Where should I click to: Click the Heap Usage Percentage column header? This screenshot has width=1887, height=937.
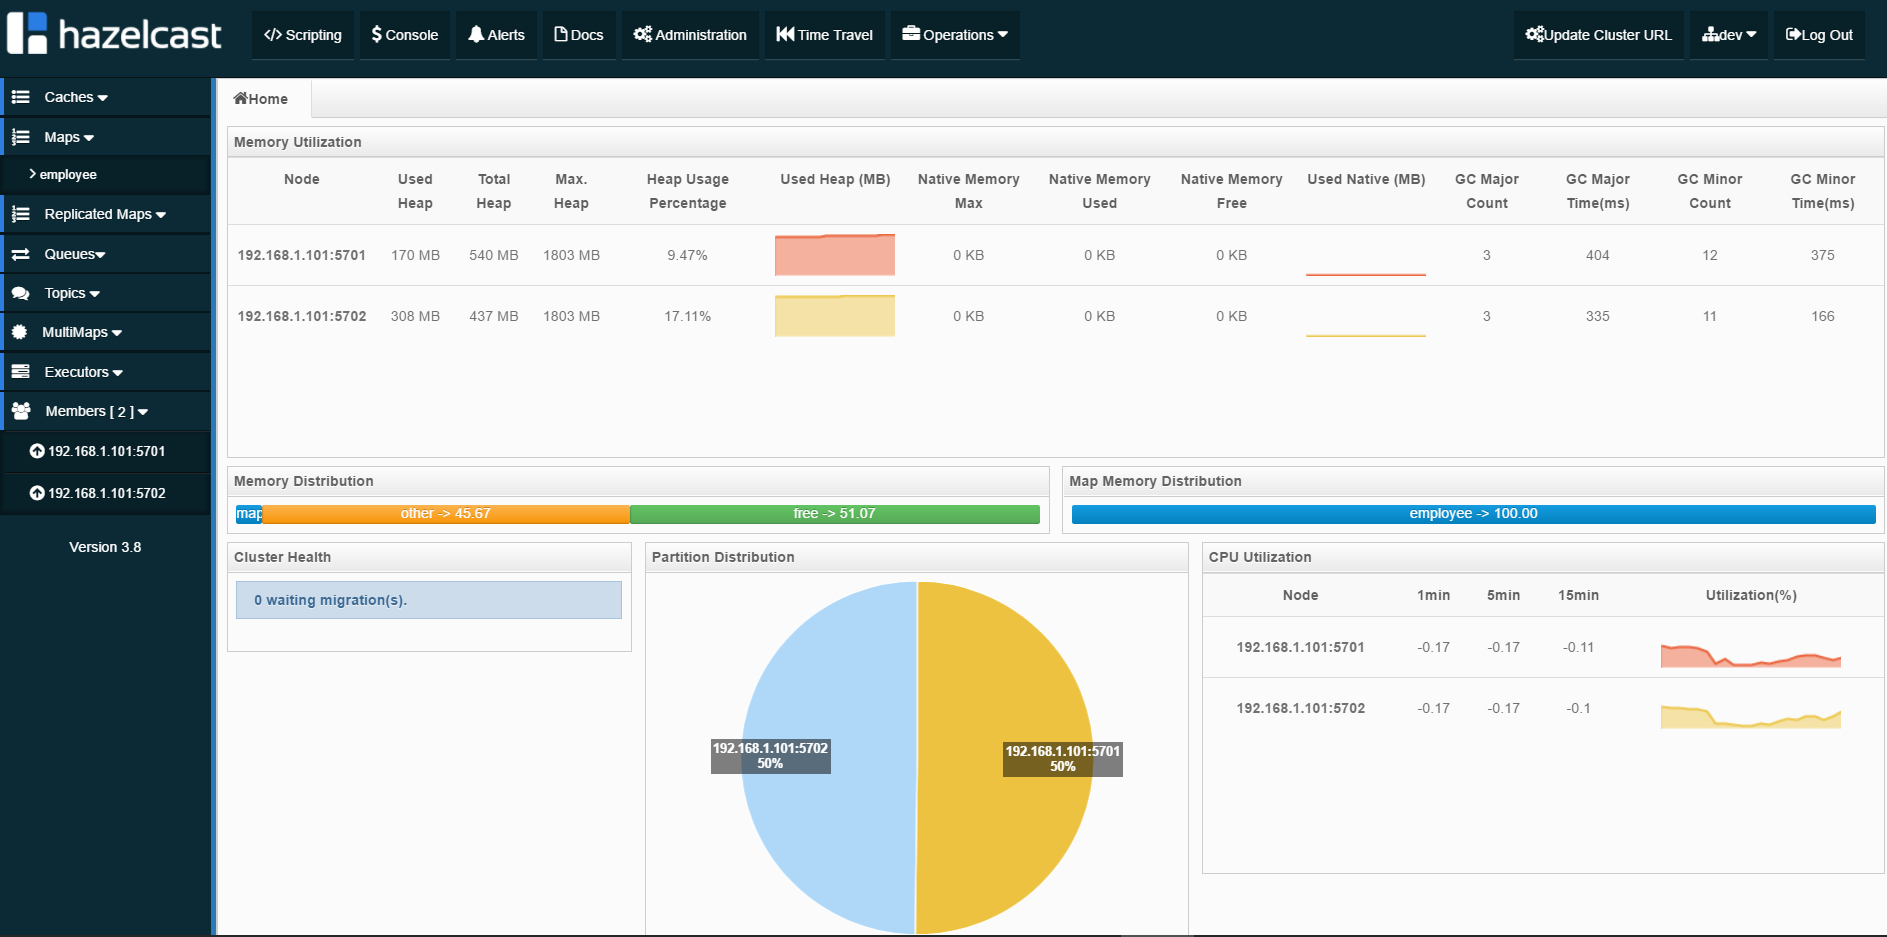tap(688, 191)
